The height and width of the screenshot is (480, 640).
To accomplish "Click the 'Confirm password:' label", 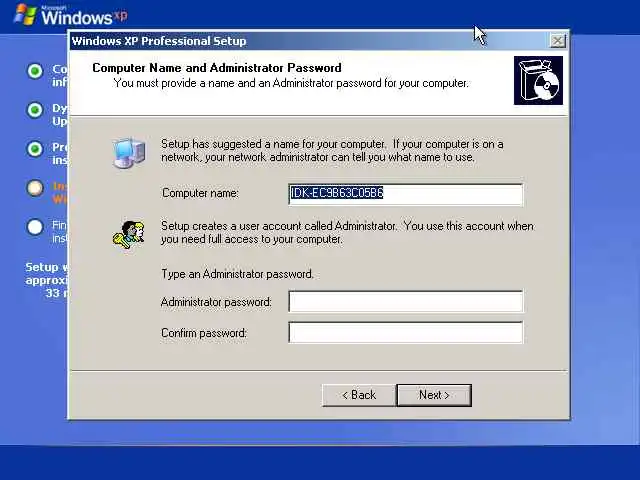I will 204,333.
